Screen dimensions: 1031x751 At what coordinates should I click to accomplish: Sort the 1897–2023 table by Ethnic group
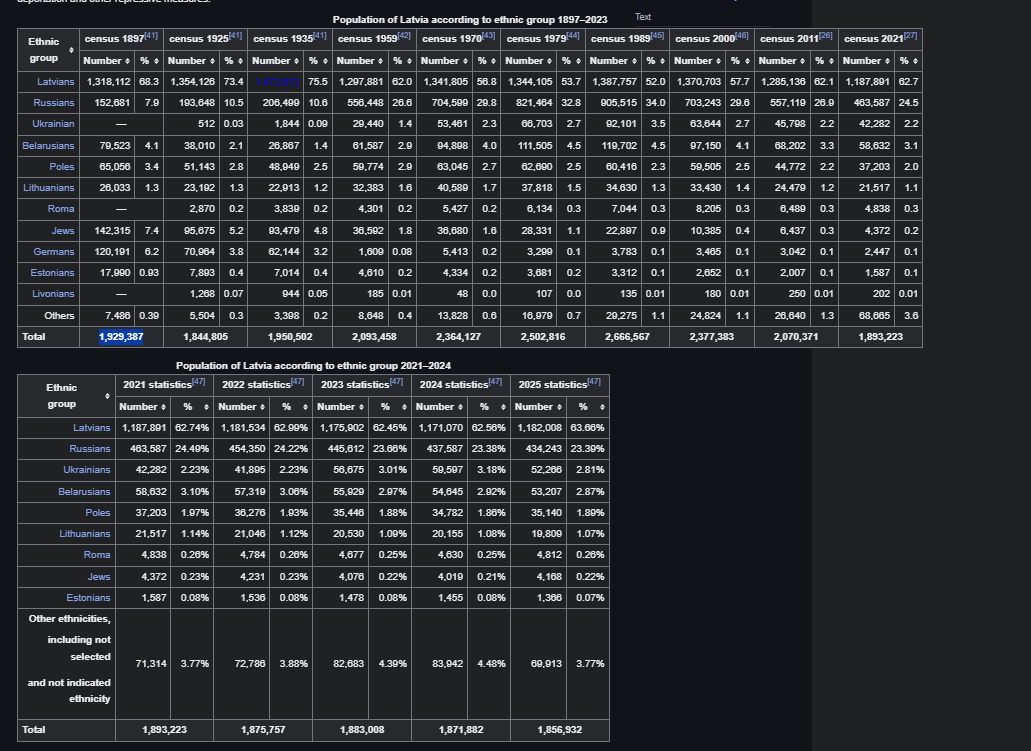pos(48,50)
